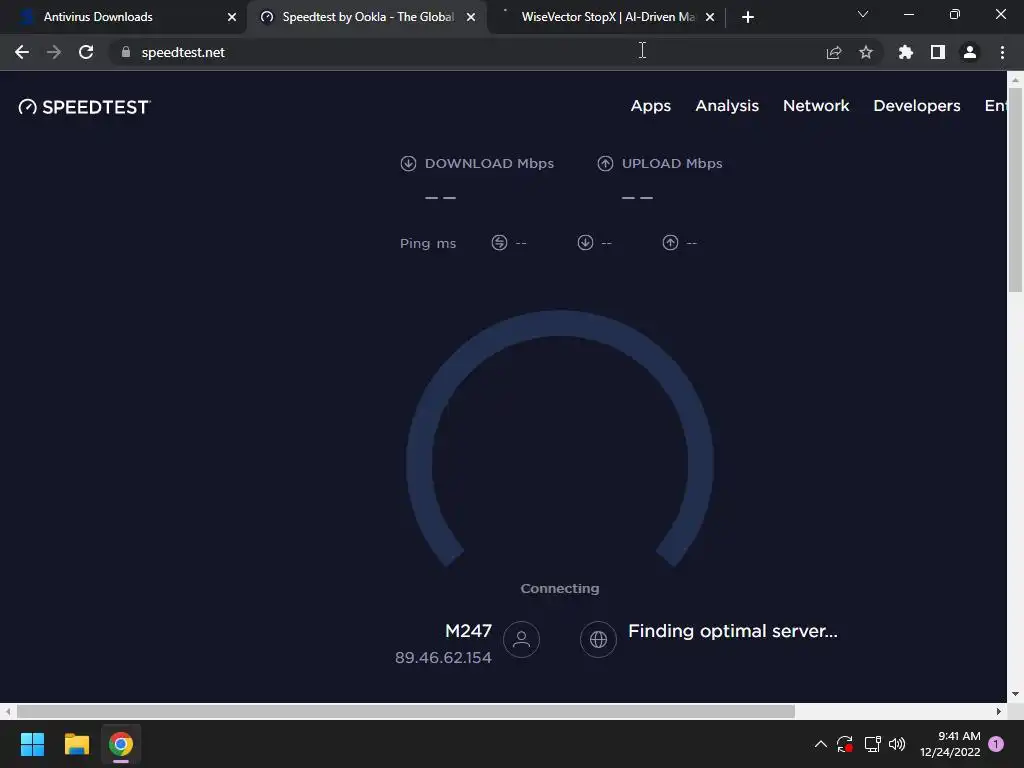
Task: Open the Apps menu
Action: [x=650, y=106]
